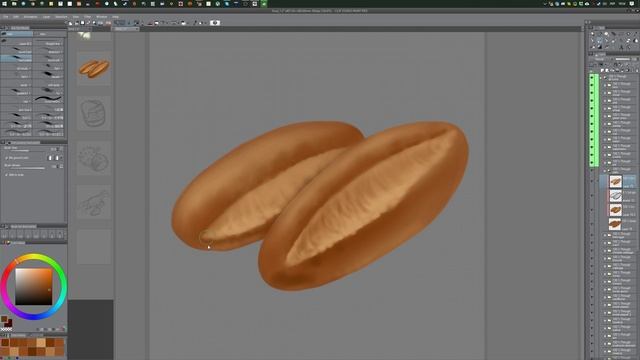This screenshot has height=360, width=640.
Task: Switch to the first brush group tab
Action: tap(17, 34)
